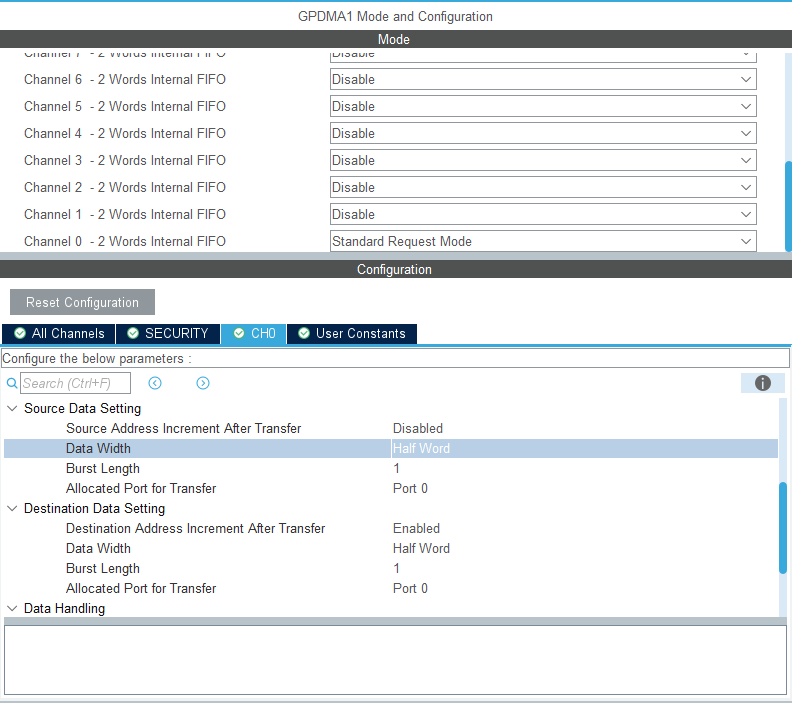The image size is (792, 708).
Task: Click the info icon in parameters panel
Action: pyautogui.click(x=762, y=383)
